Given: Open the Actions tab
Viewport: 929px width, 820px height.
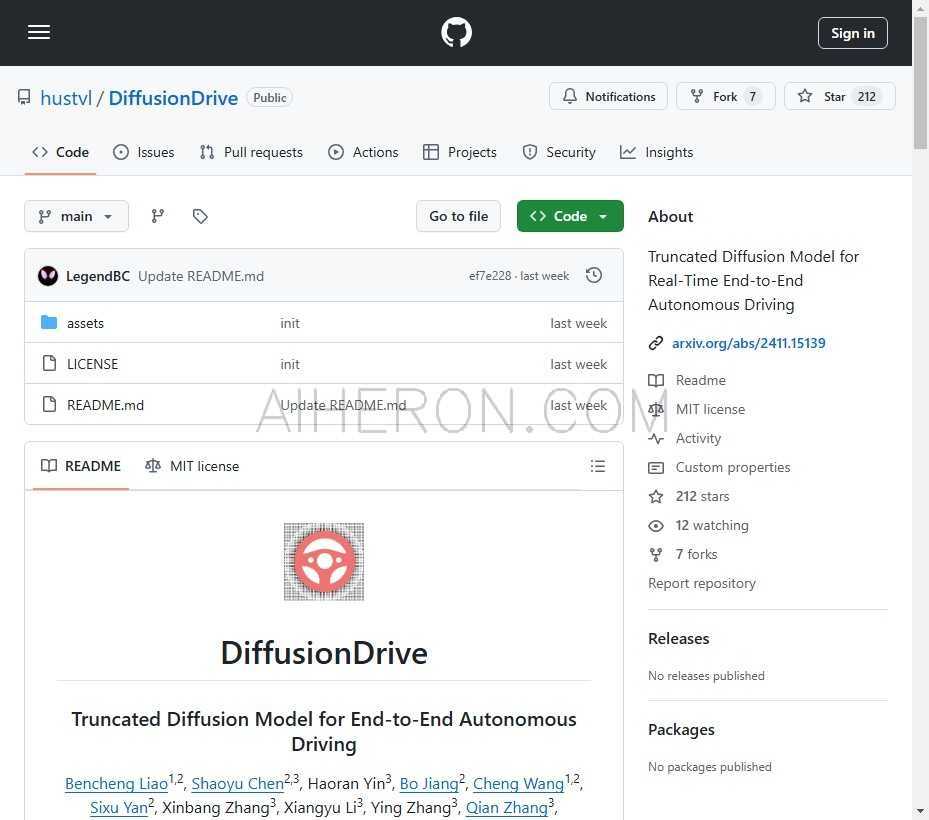Looking at the screenshot, I should coord(363,152).
